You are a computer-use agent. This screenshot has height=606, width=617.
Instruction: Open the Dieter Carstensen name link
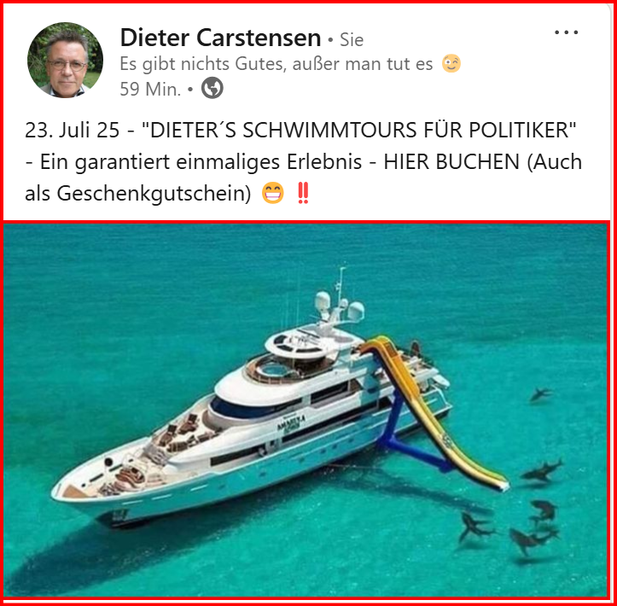(220, 38)
